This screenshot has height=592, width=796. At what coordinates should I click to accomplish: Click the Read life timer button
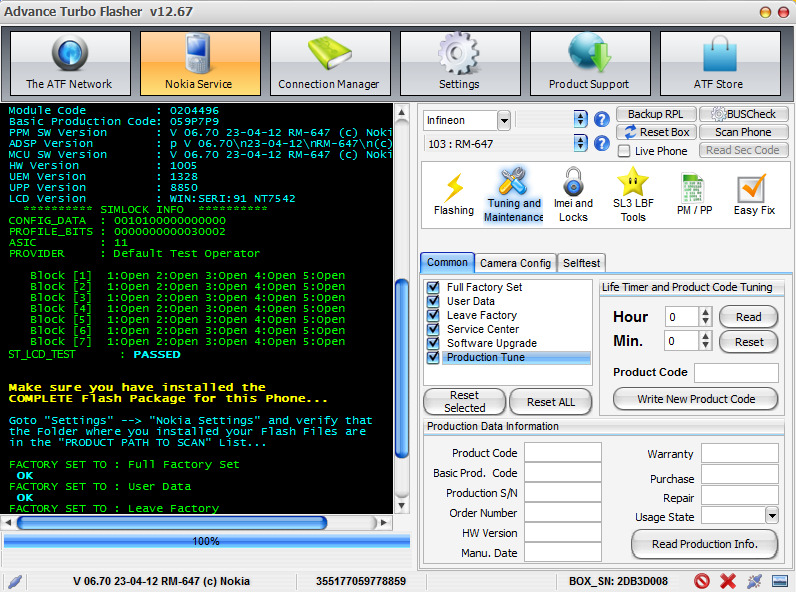749,317
